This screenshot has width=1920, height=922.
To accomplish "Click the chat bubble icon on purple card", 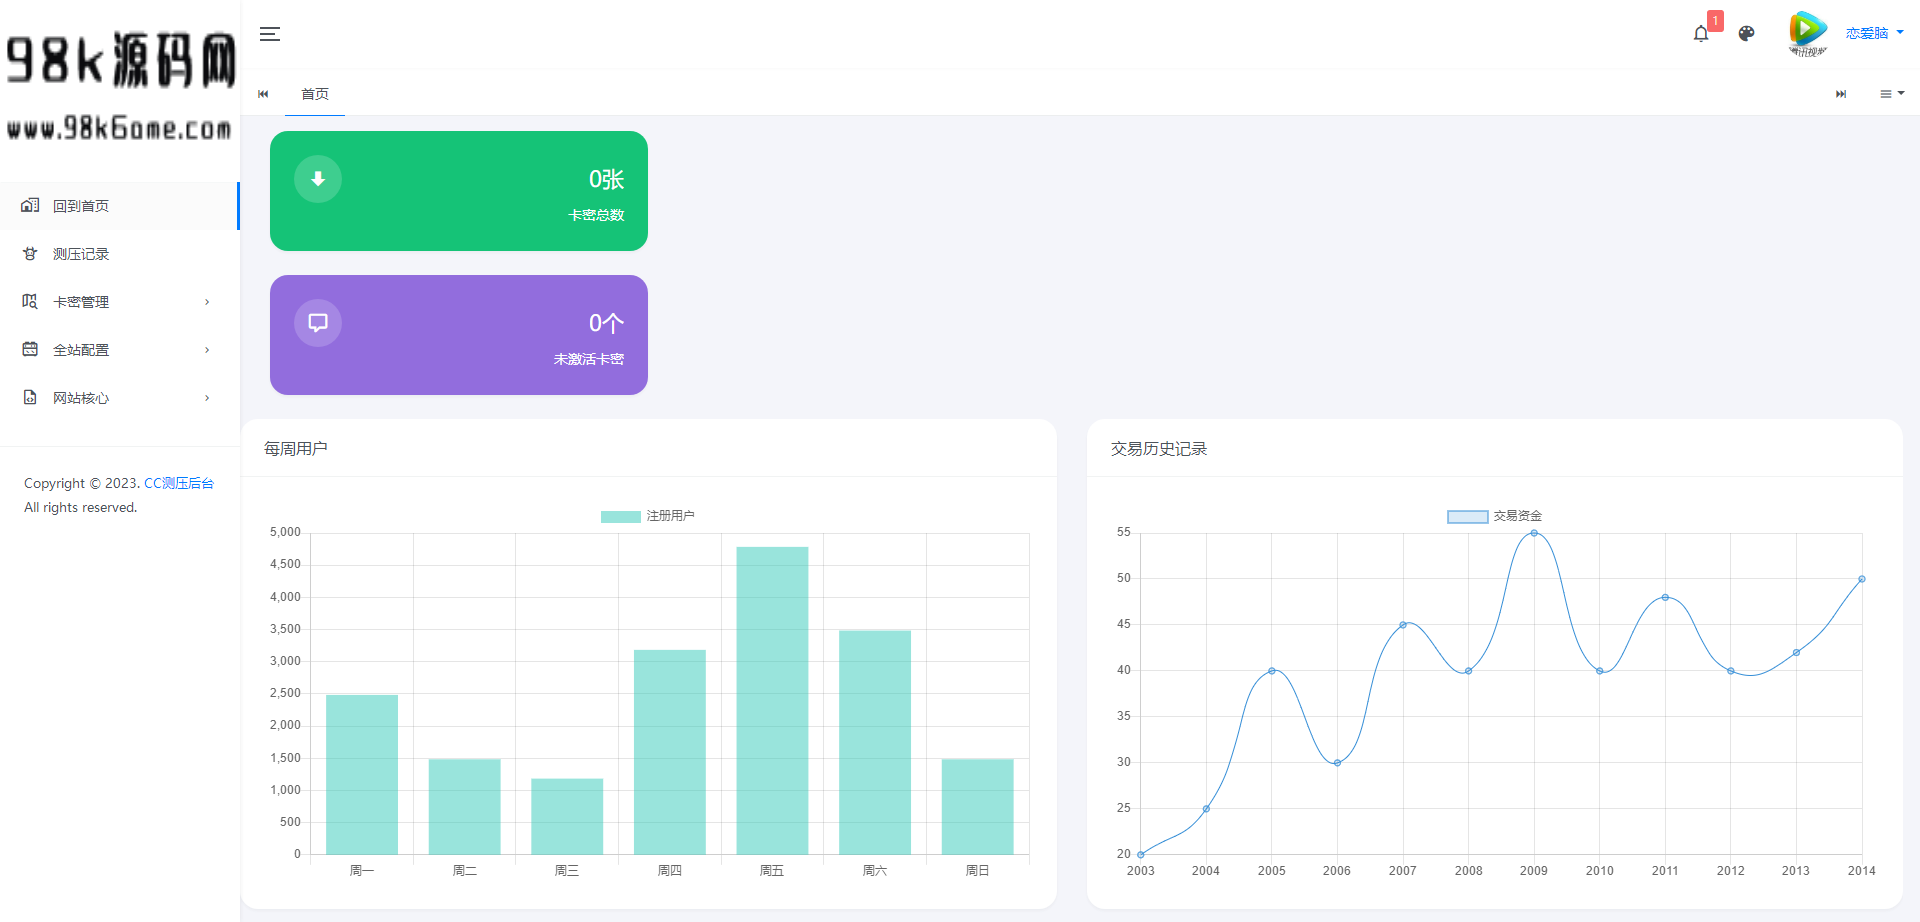I will click(318, 323).
